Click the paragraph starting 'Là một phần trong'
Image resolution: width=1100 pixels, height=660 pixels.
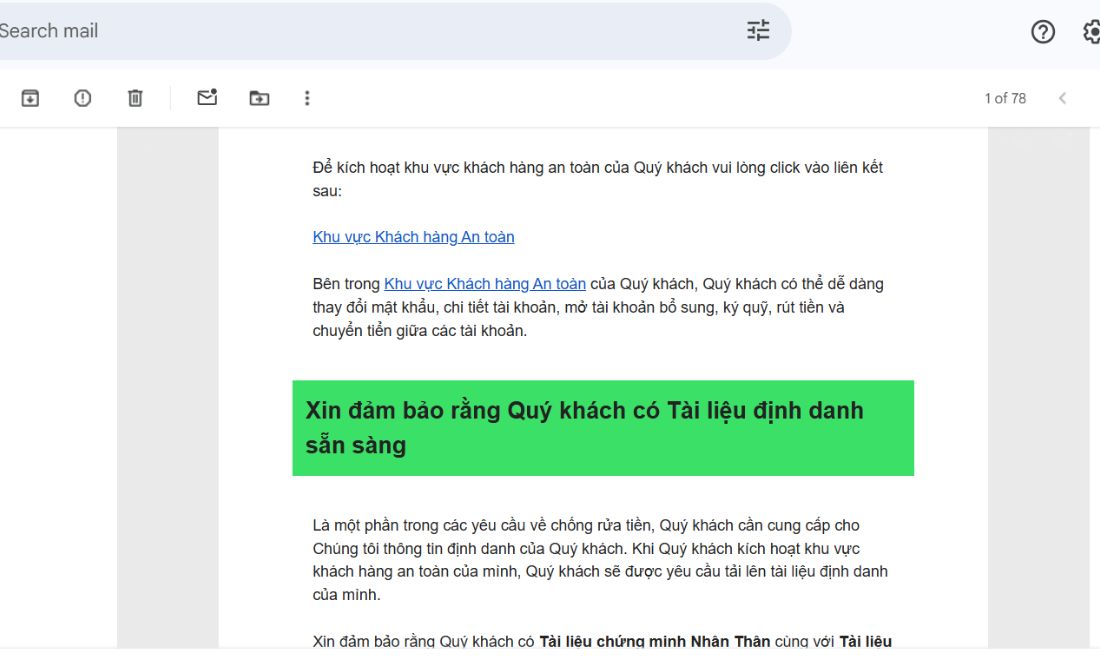coord(601,560)
